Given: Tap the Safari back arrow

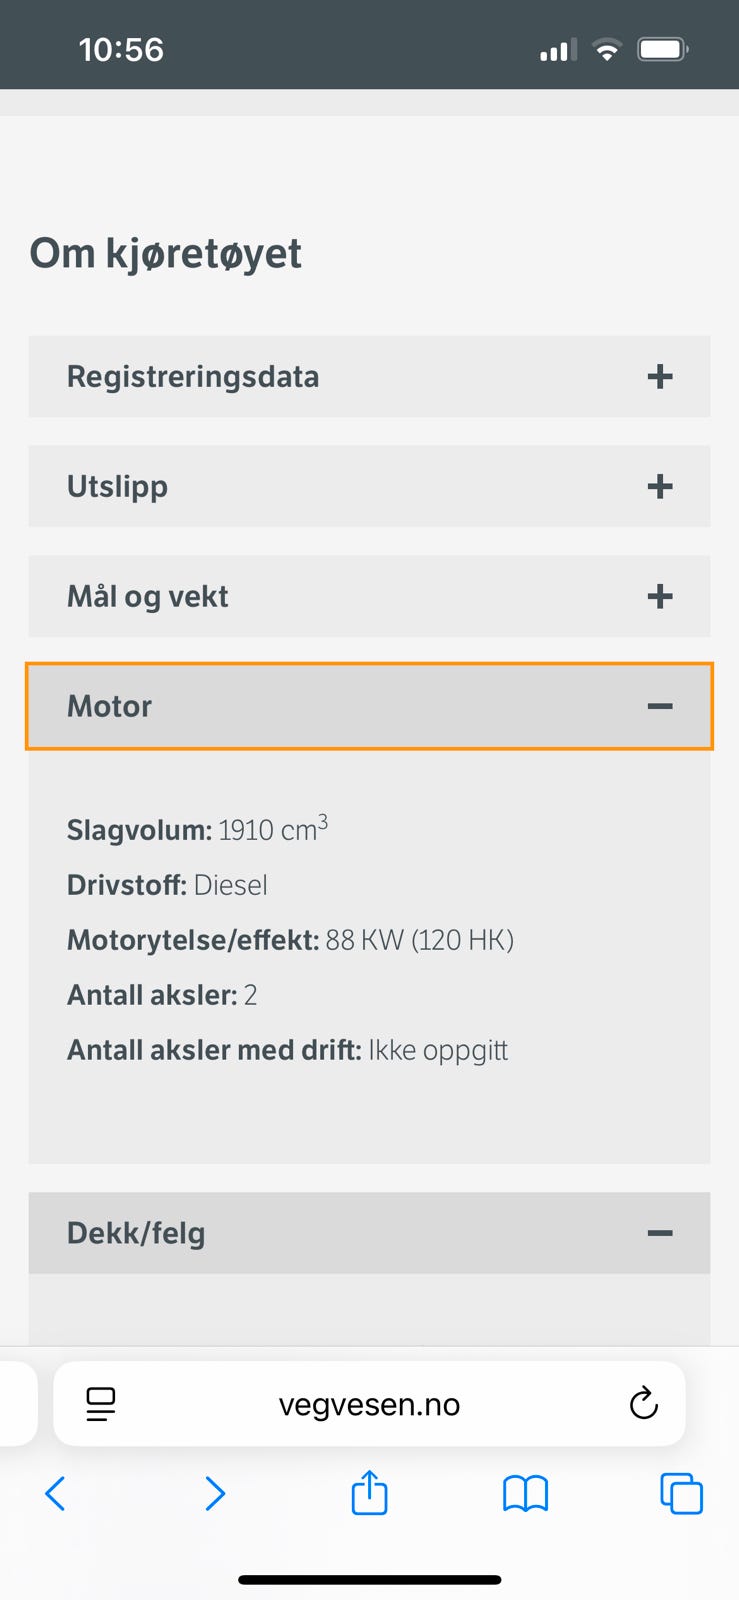Looking at the screenshot, I should pyautogui.click(x=56, y=1494).
